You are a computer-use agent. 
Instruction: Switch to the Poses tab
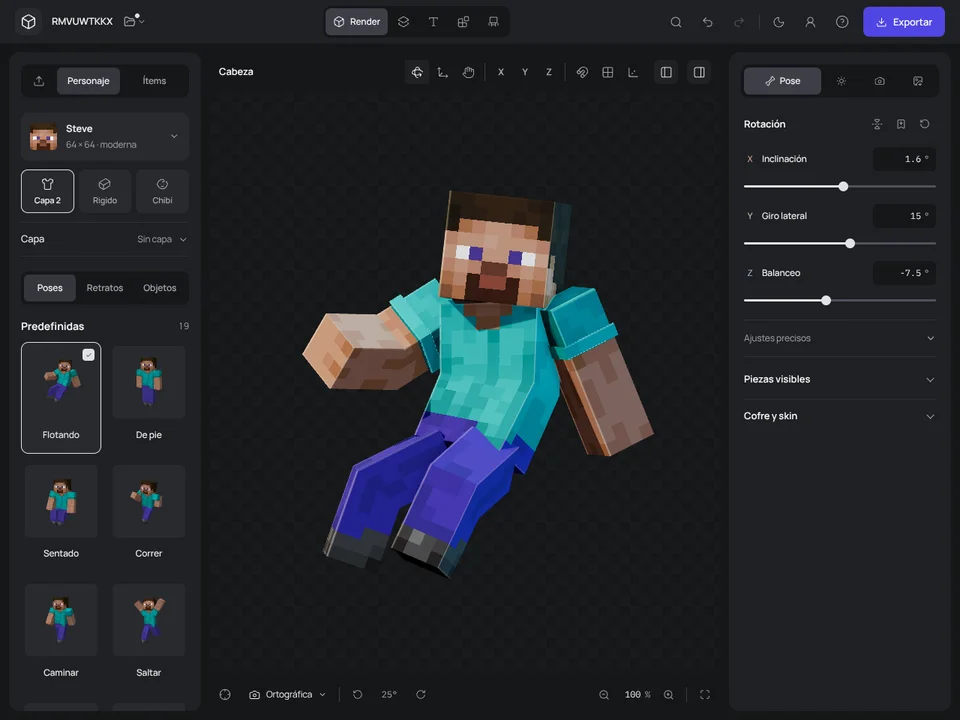point(50,288)
